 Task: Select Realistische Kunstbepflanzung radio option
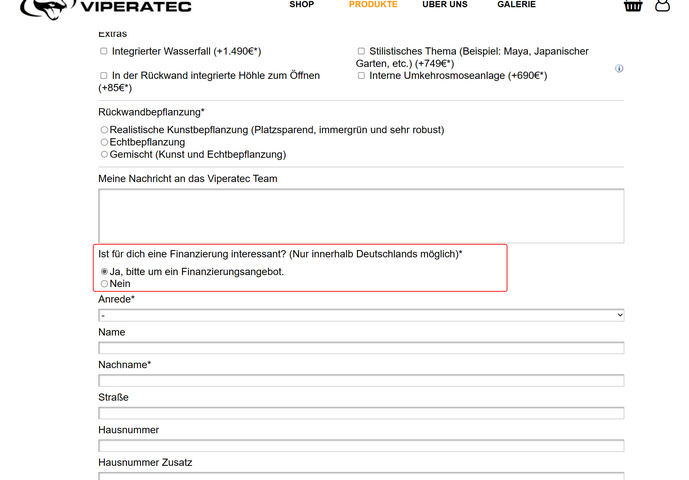click(104, 130)
